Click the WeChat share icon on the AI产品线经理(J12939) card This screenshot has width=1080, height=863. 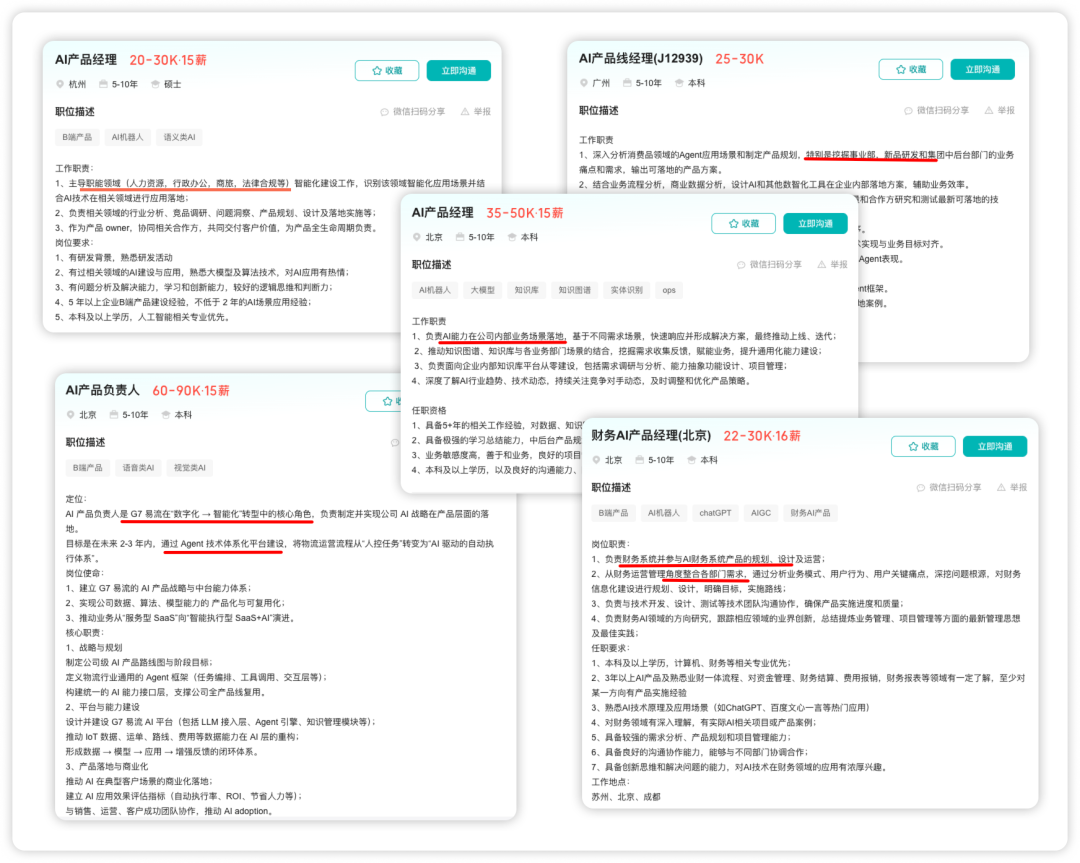[908, 110]
